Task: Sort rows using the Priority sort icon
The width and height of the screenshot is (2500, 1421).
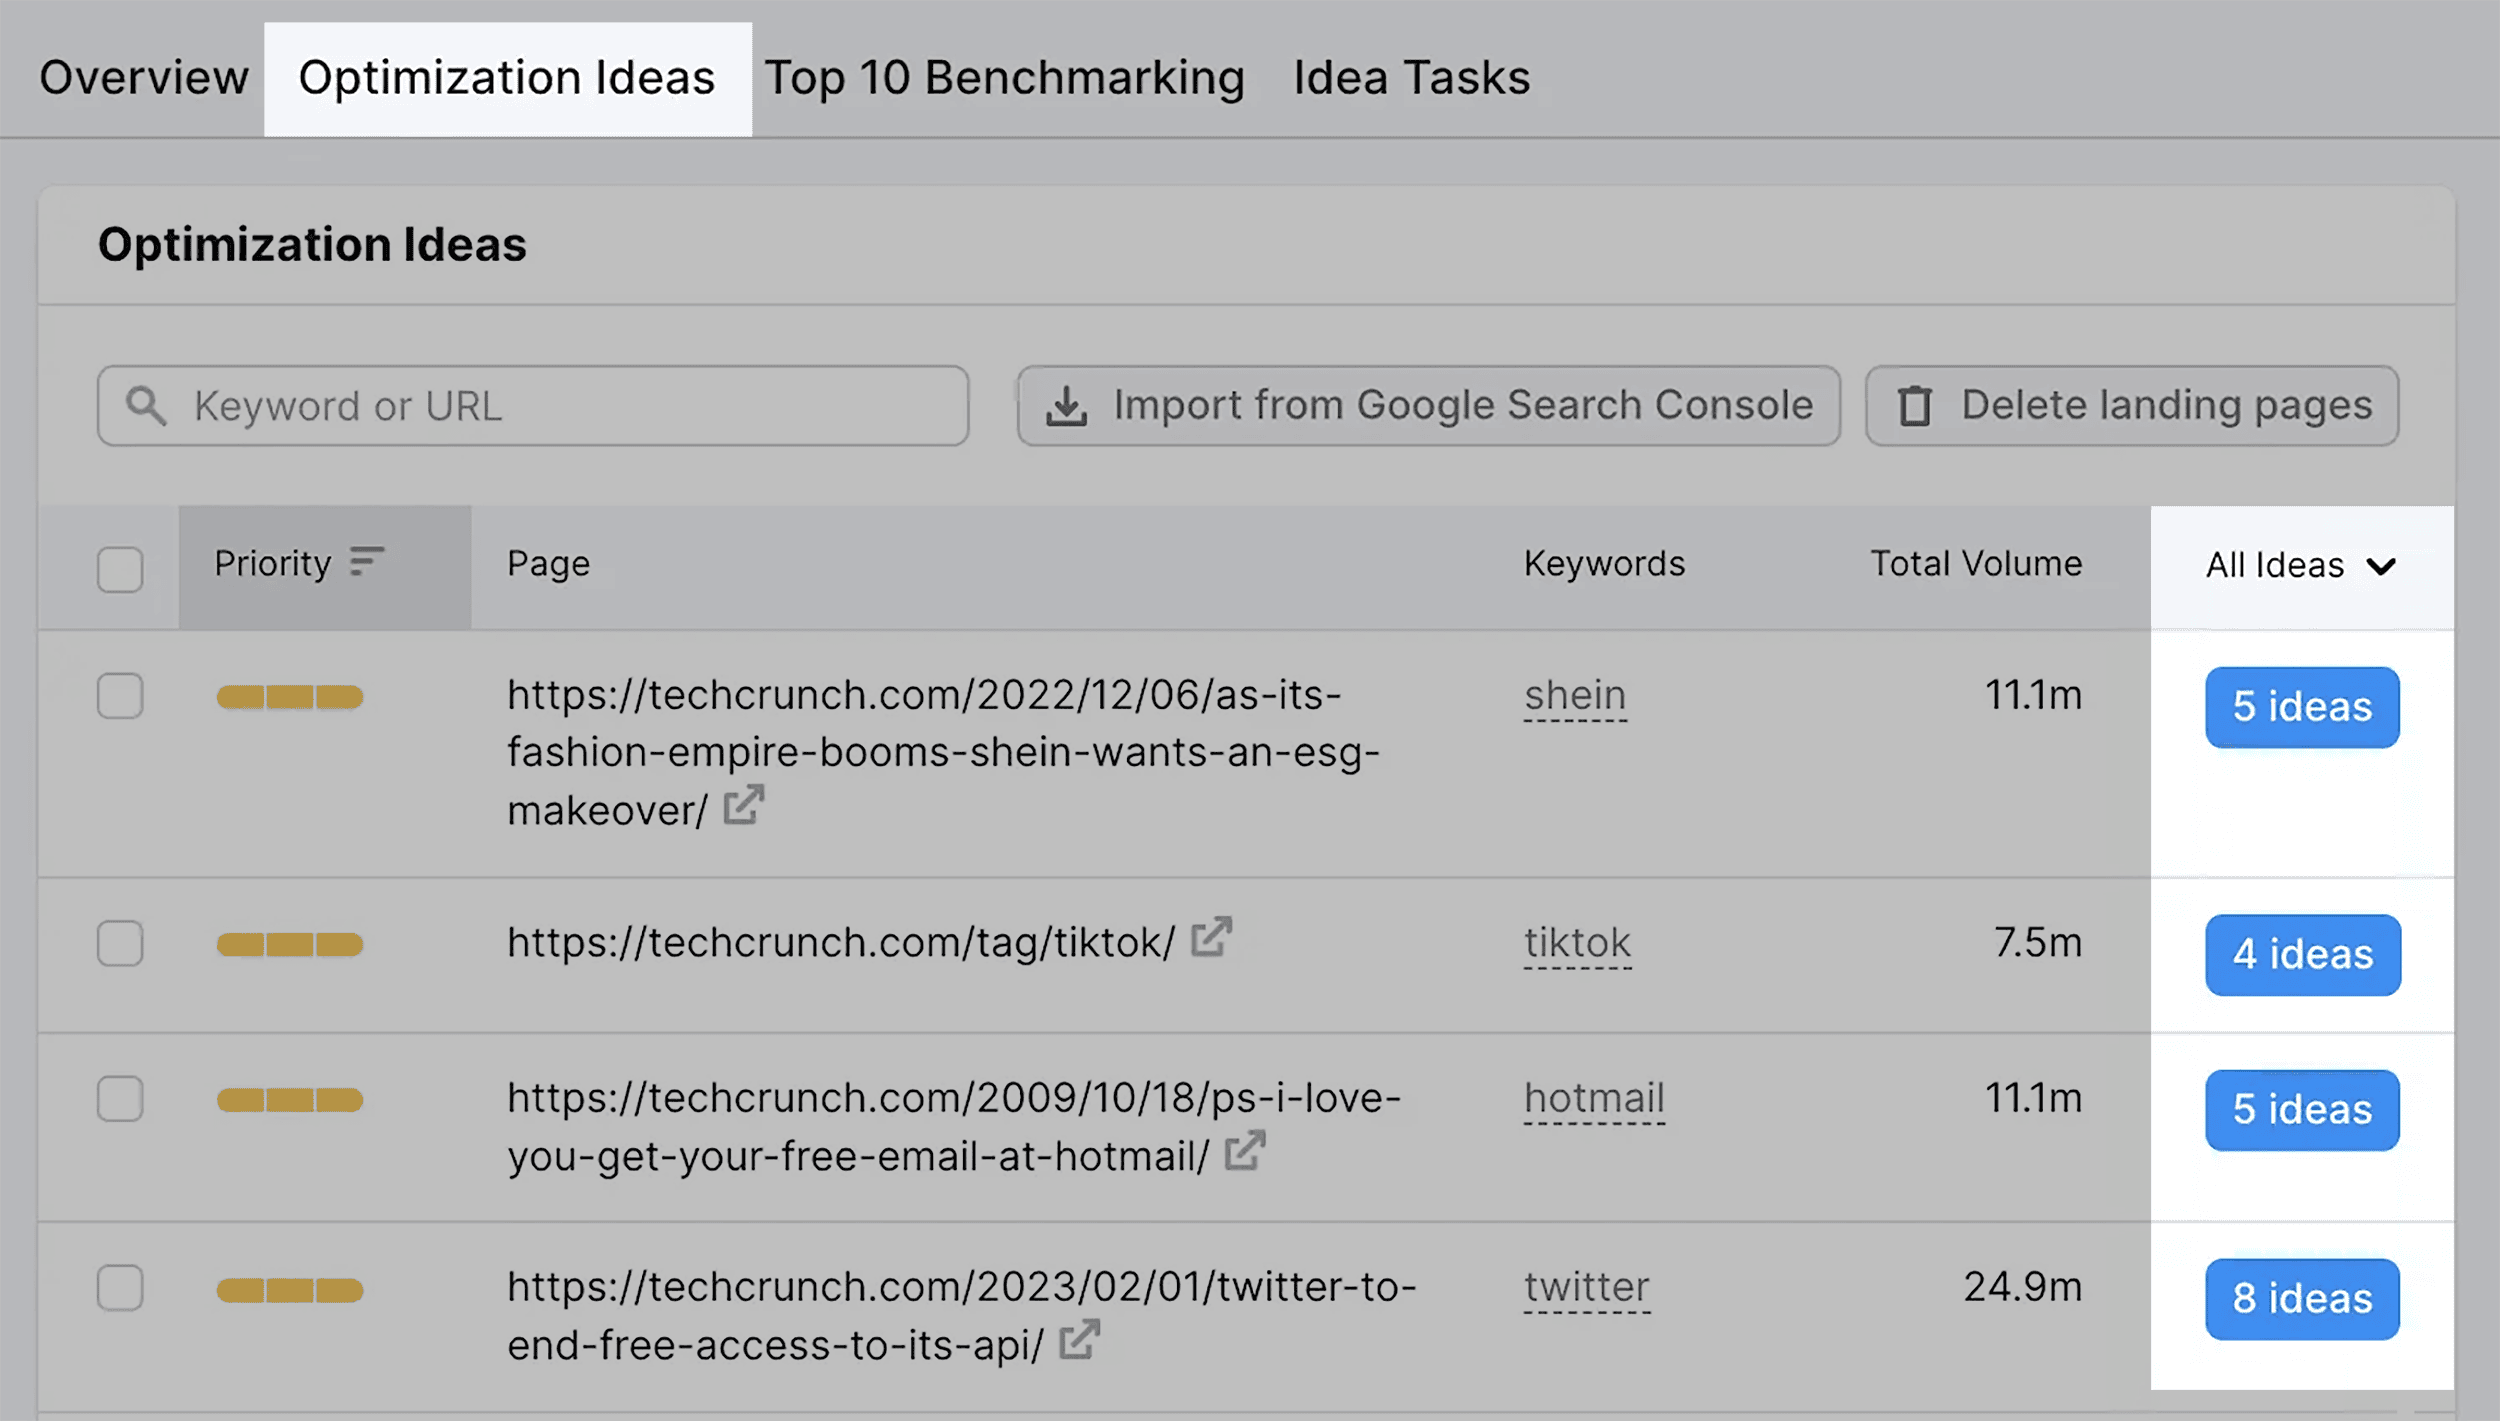Action: 366,563
